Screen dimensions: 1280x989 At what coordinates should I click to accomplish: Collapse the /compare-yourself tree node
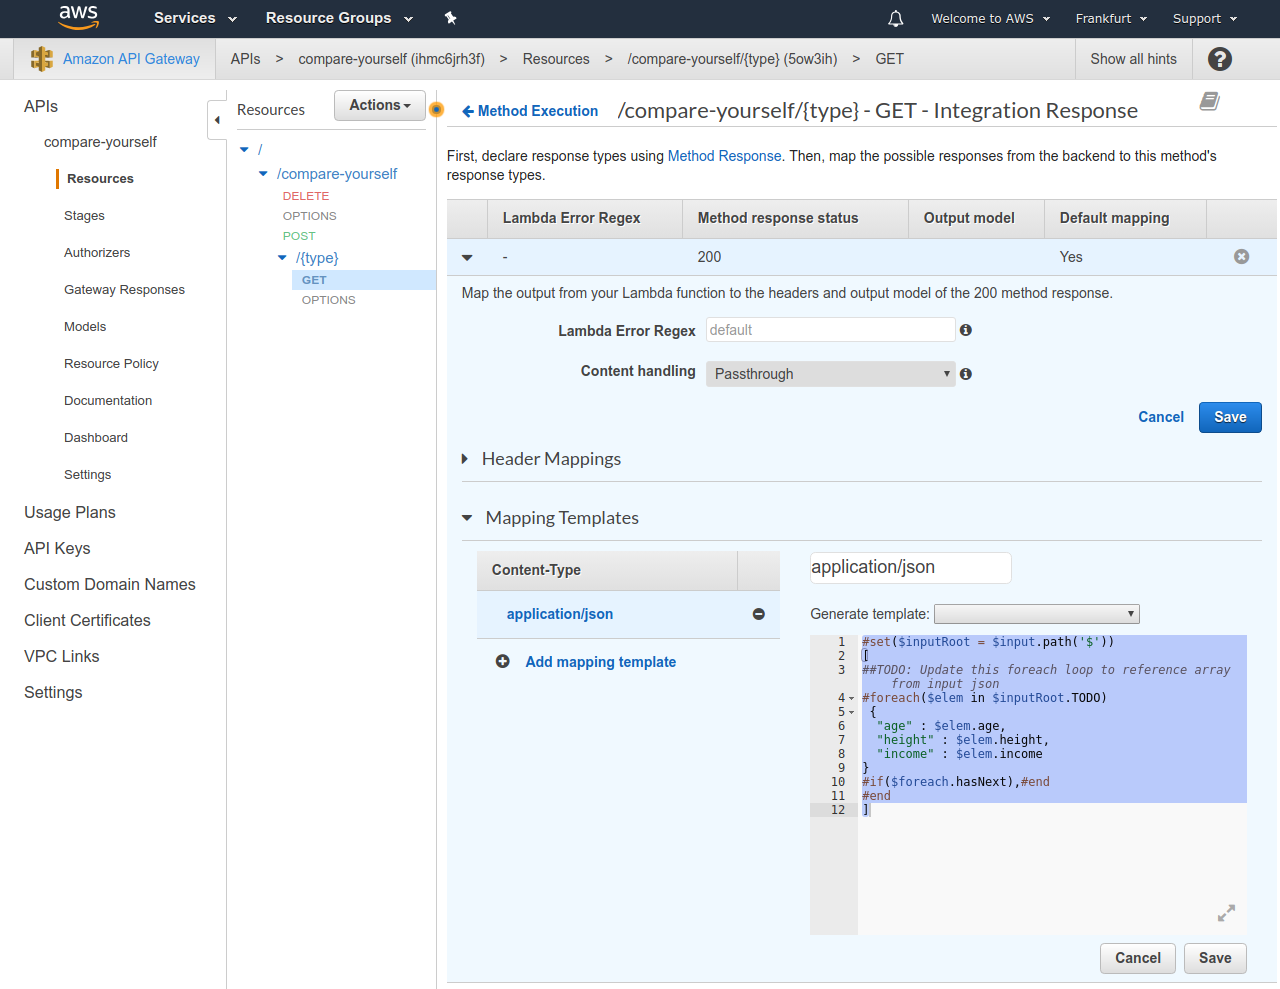coord(263,174)
